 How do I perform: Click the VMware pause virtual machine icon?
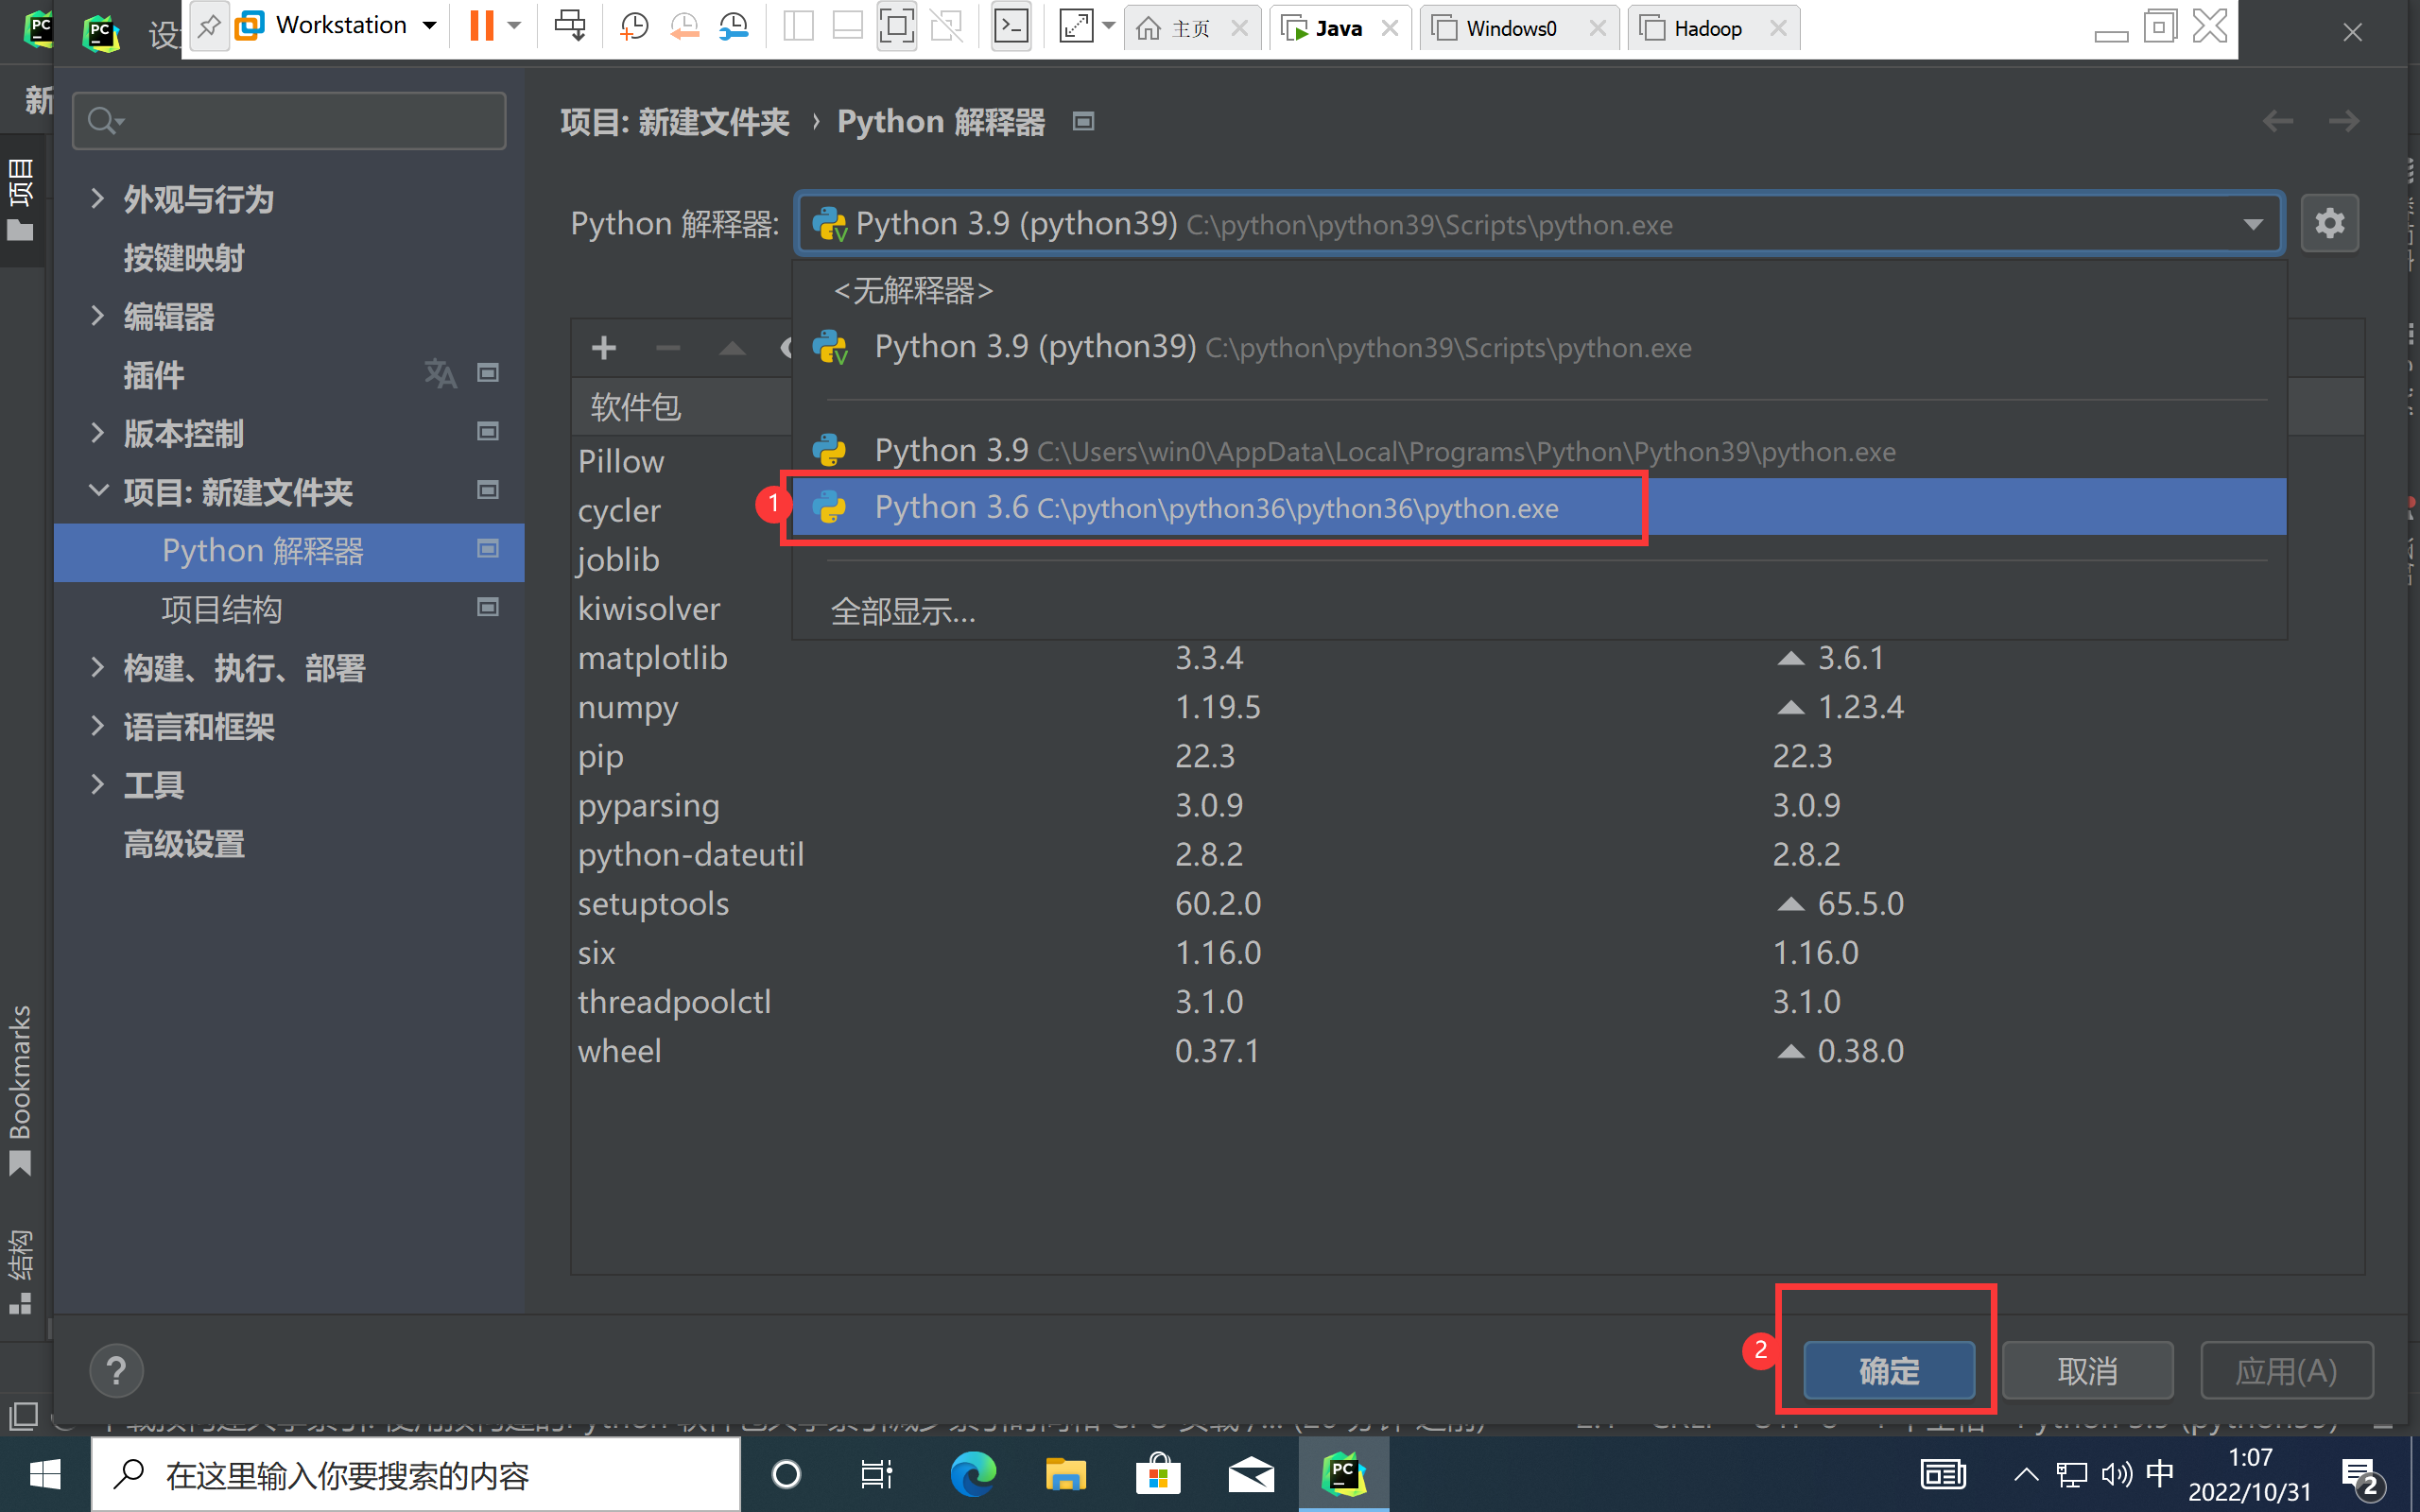(482, 26)
